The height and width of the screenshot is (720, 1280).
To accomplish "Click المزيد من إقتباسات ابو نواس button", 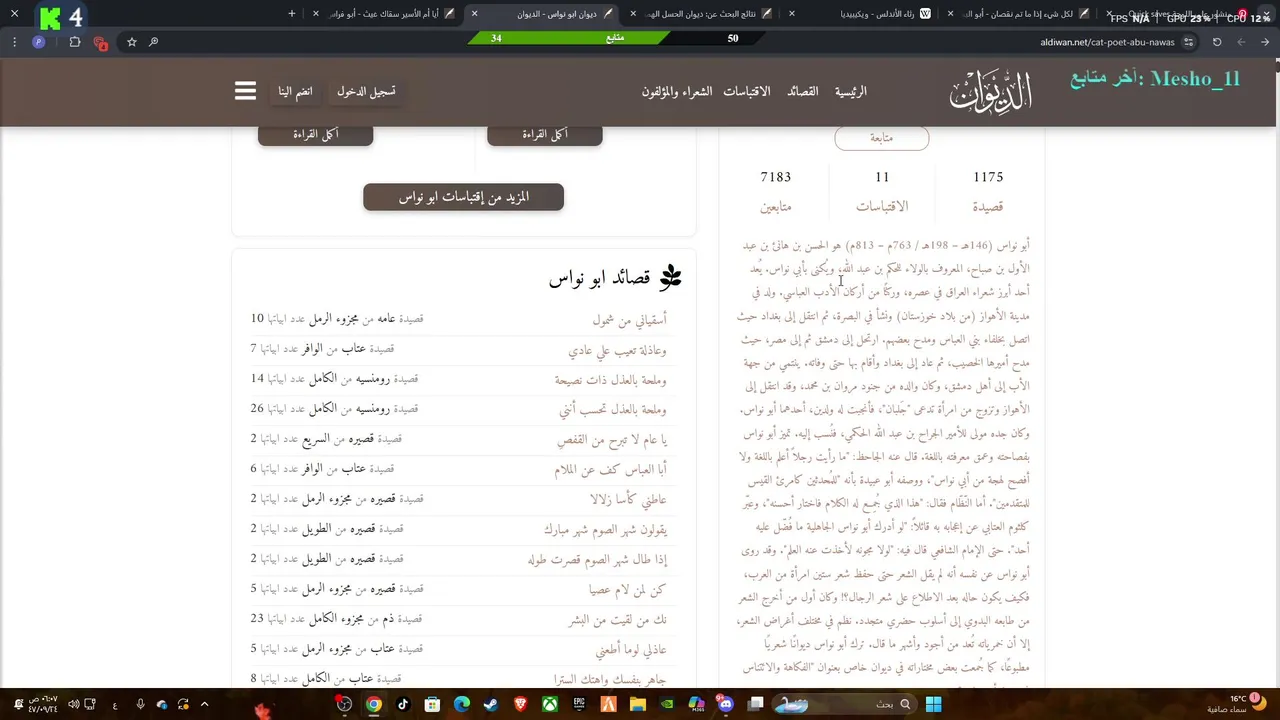I will tap(463, 197).
